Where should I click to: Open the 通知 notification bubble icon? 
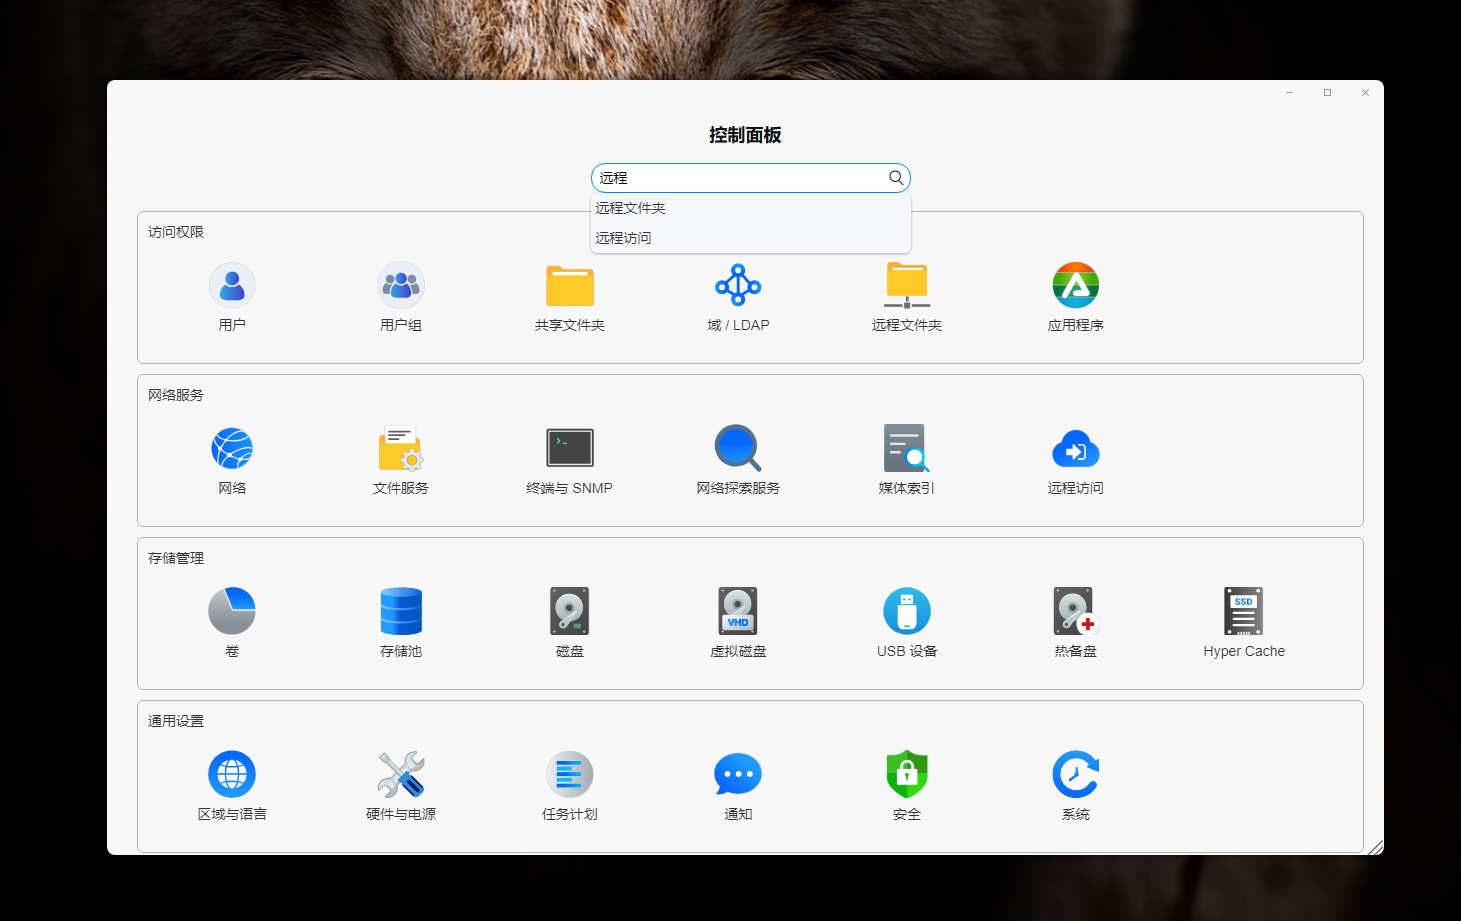click(738, 774)
